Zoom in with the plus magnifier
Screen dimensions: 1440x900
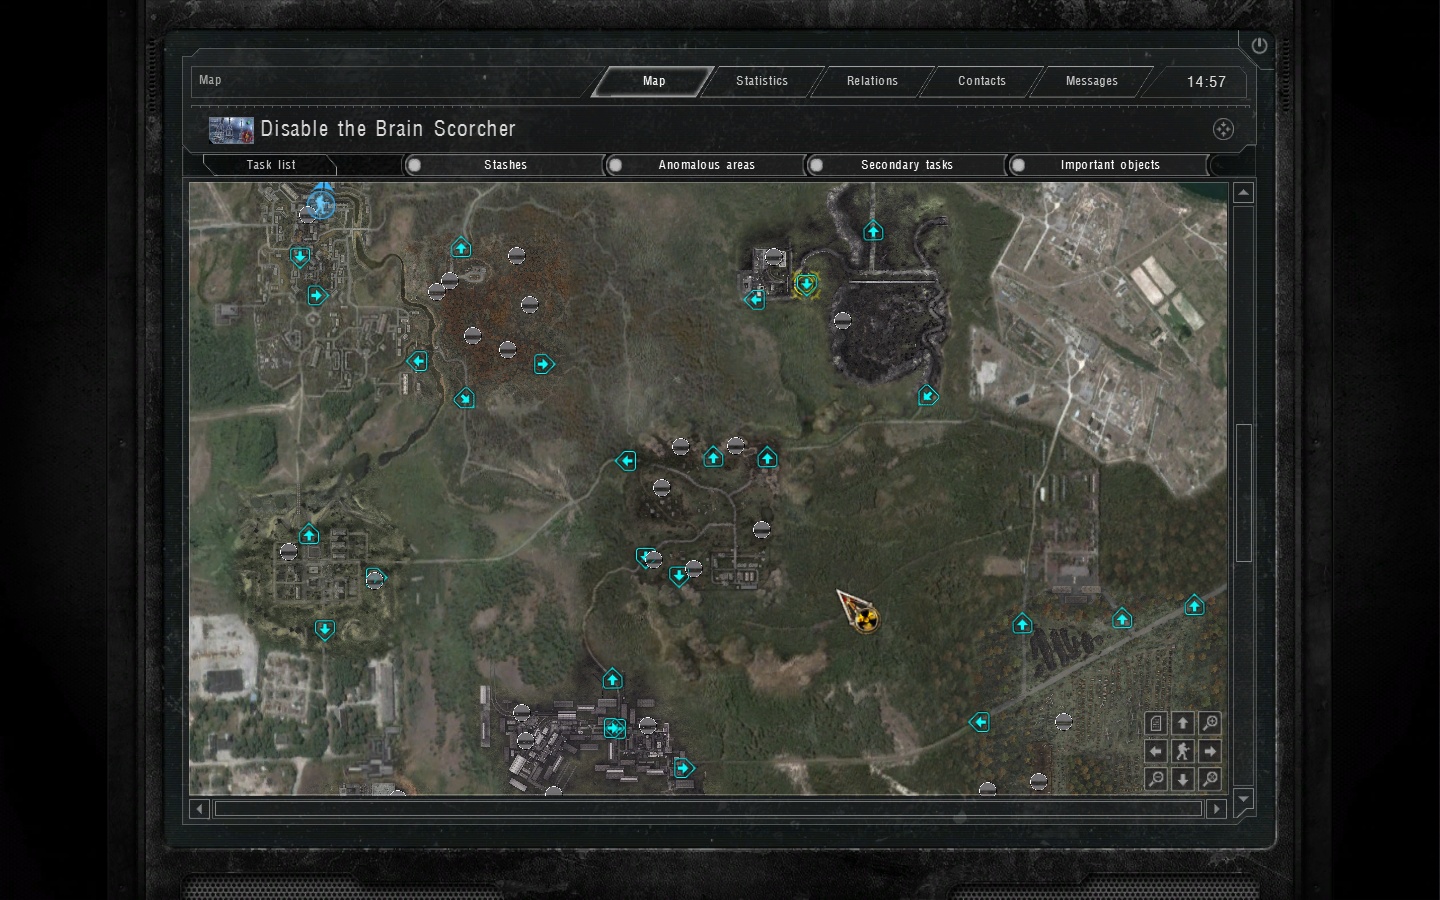coord(1210,723)
